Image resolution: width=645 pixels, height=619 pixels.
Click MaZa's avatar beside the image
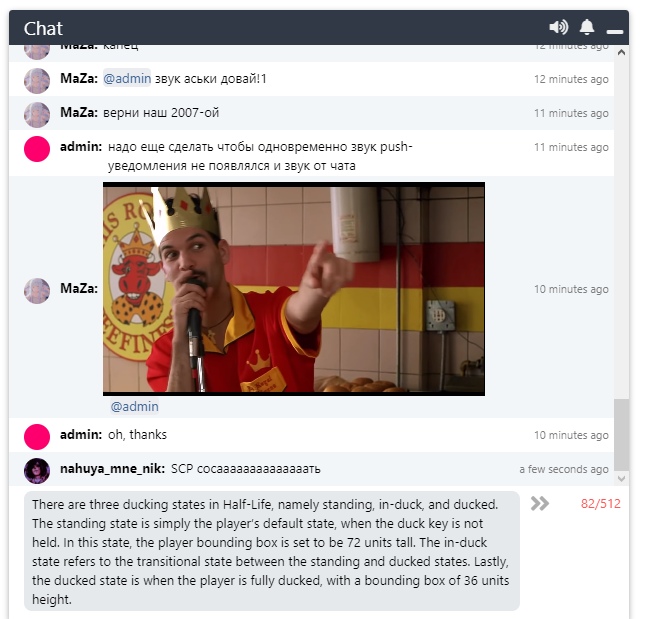37,290
